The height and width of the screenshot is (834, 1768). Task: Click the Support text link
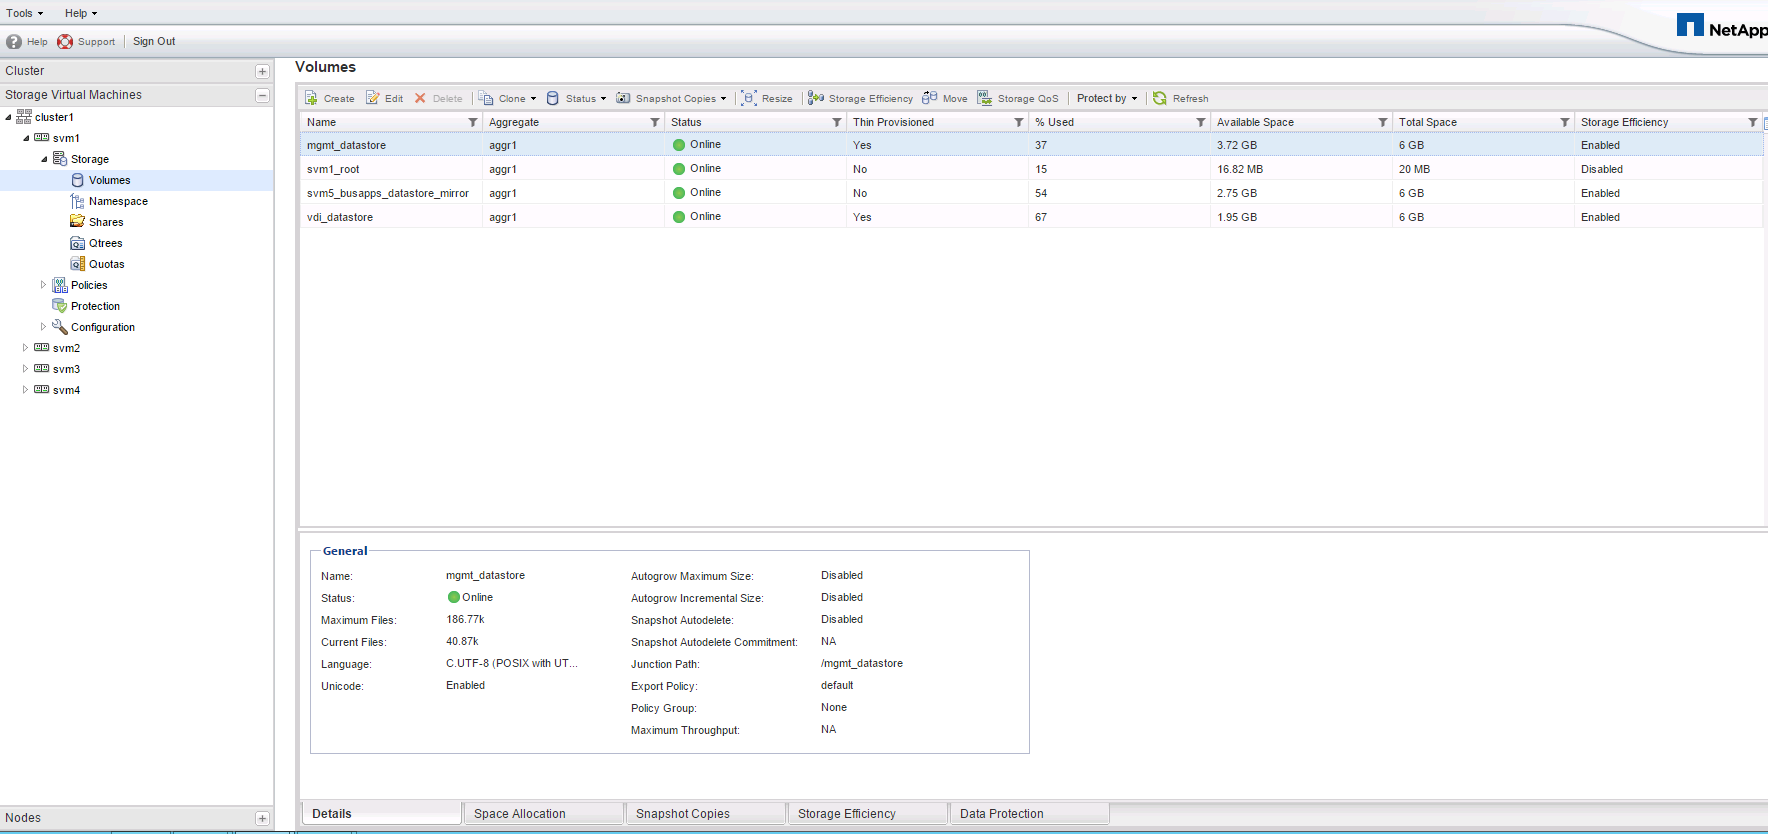(x=96, y=42)
